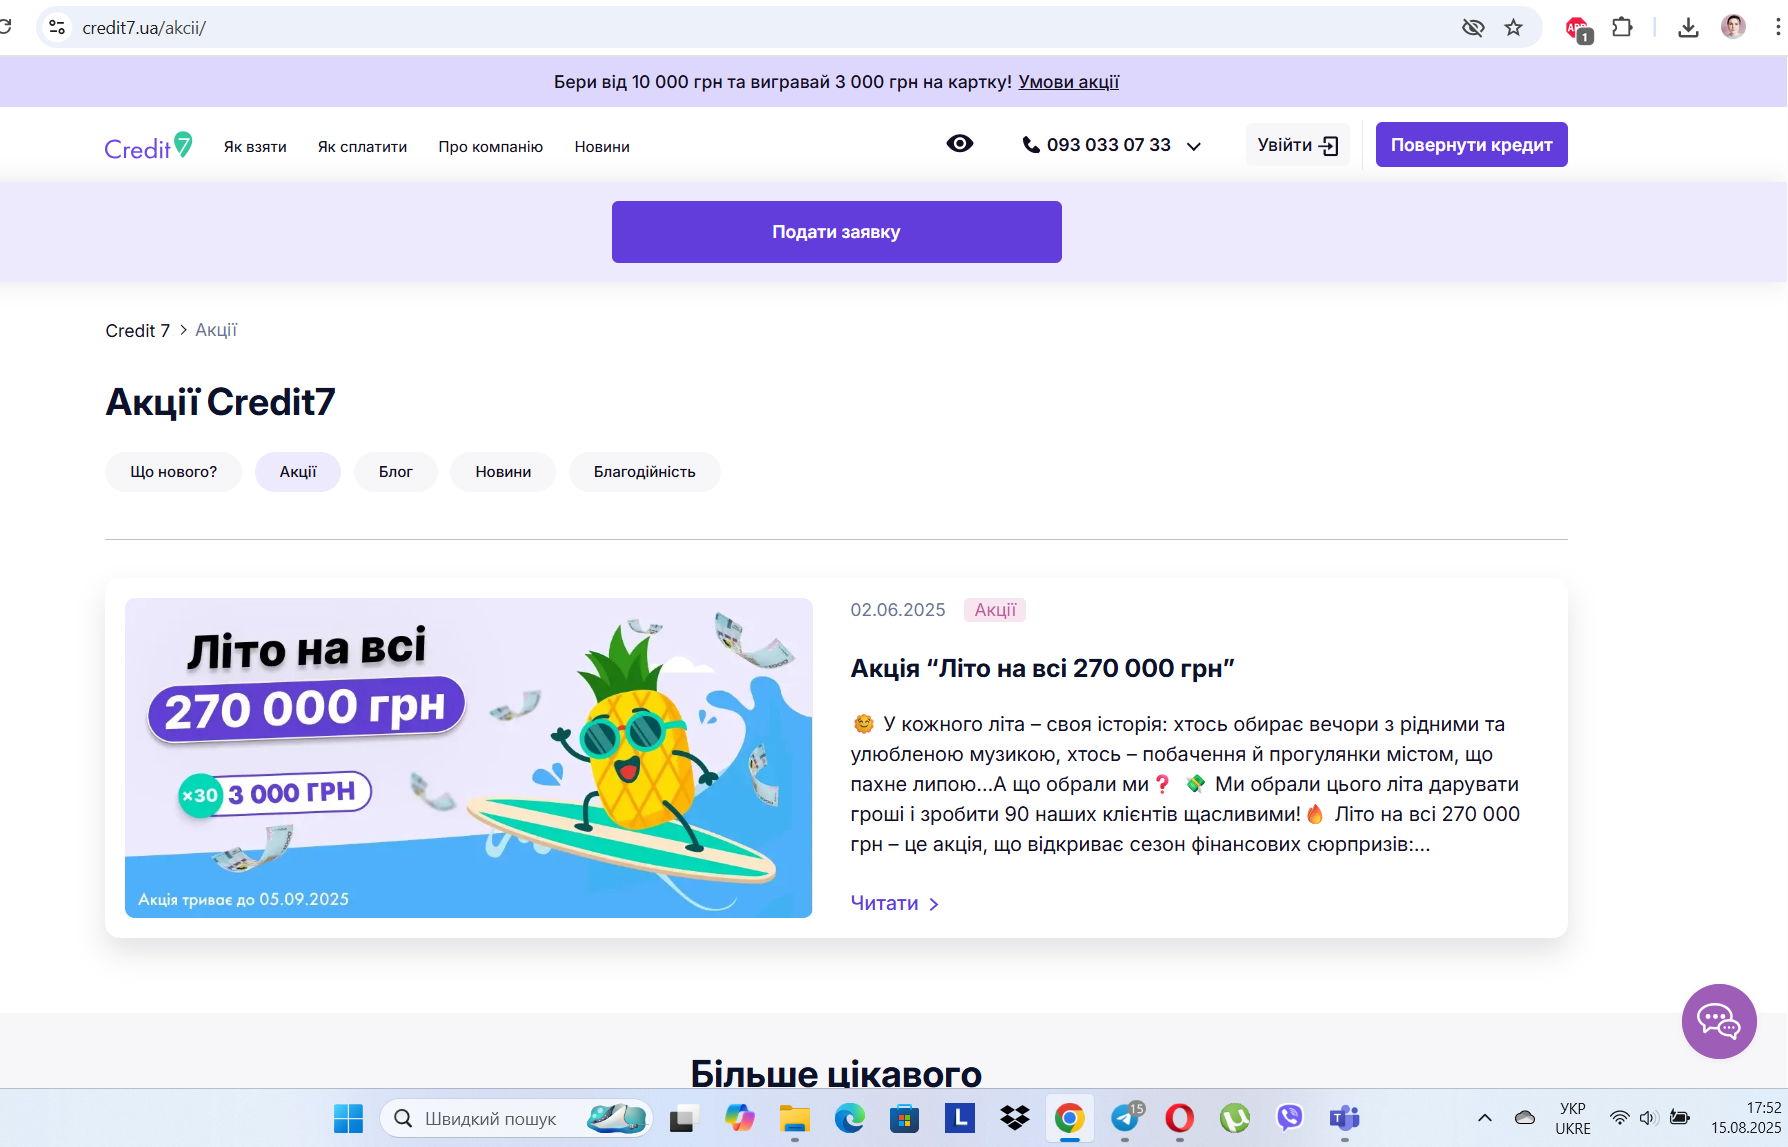The image size is (1788, 1147).
Task: Select the Благодійність filter tab
Action: 644,472
